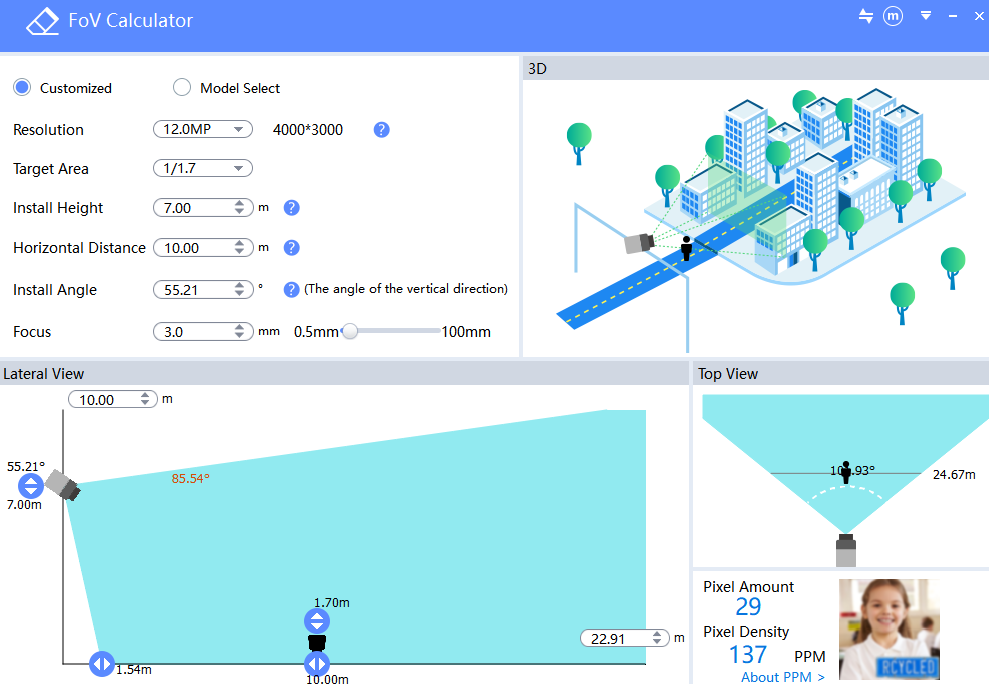Screen dimensions: 989x684
Task: Select the Customized radio button
Action: 22,88
